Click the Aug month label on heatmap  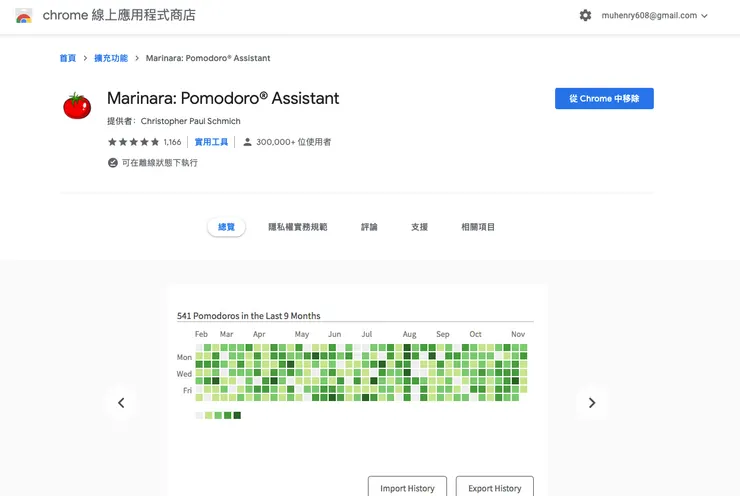coord(409,334)
